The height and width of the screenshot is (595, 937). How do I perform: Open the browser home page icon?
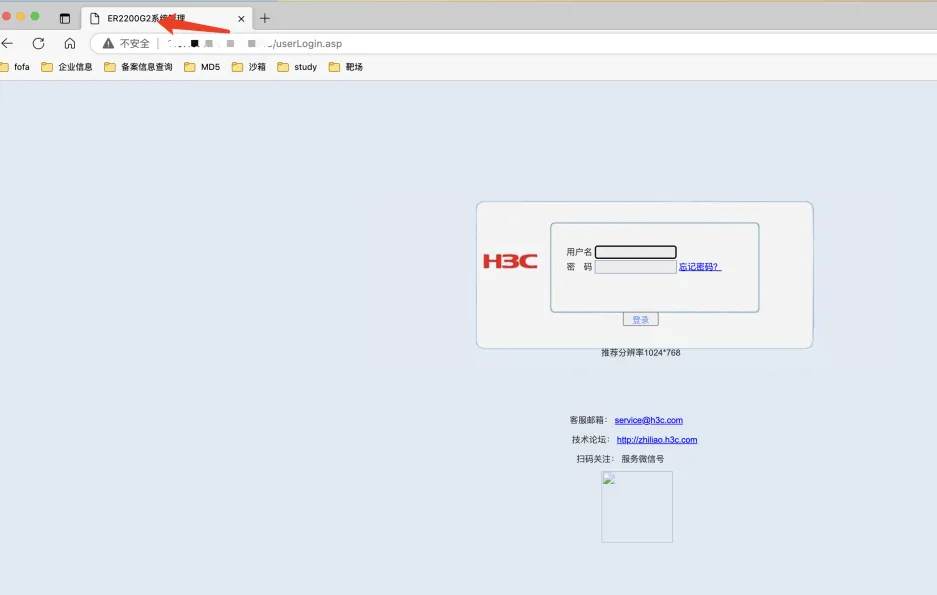click(70, 43)
